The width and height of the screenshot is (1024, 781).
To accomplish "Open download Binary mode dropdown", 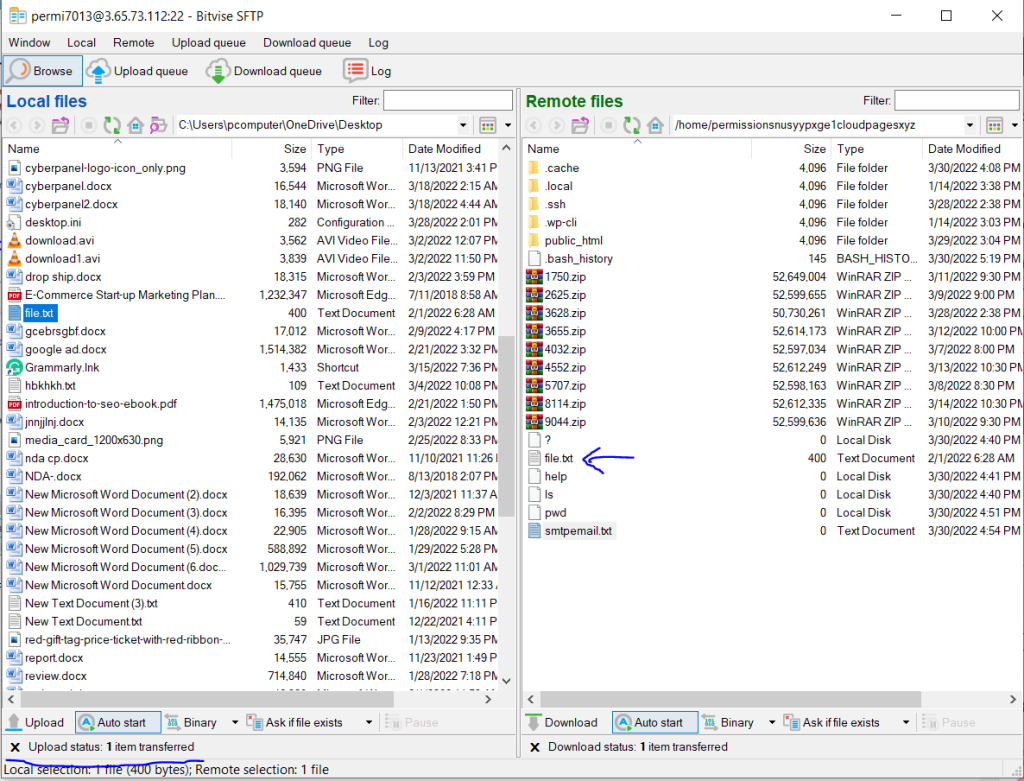I will 772,722.
